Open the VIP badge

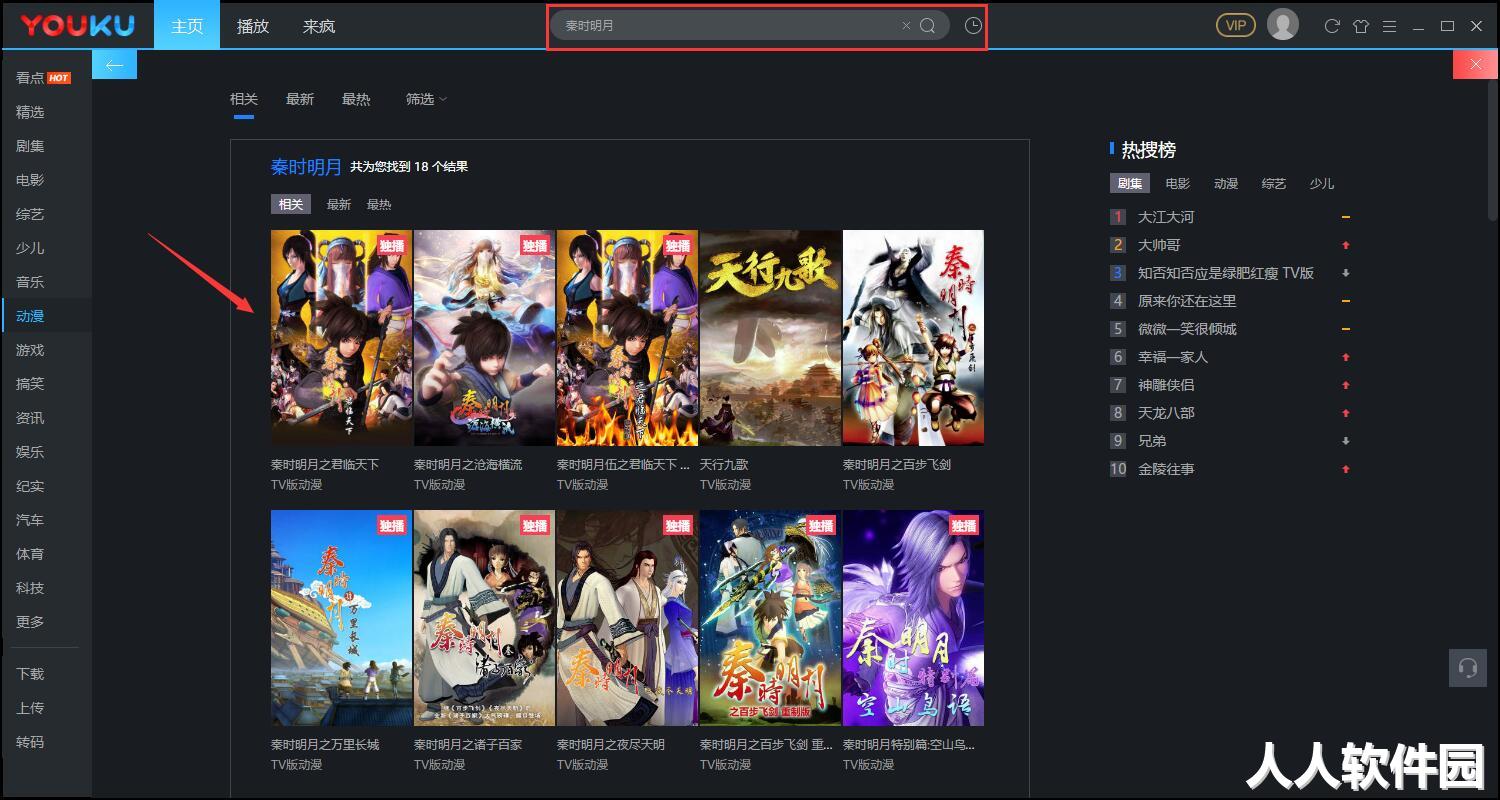(1236, 25)
